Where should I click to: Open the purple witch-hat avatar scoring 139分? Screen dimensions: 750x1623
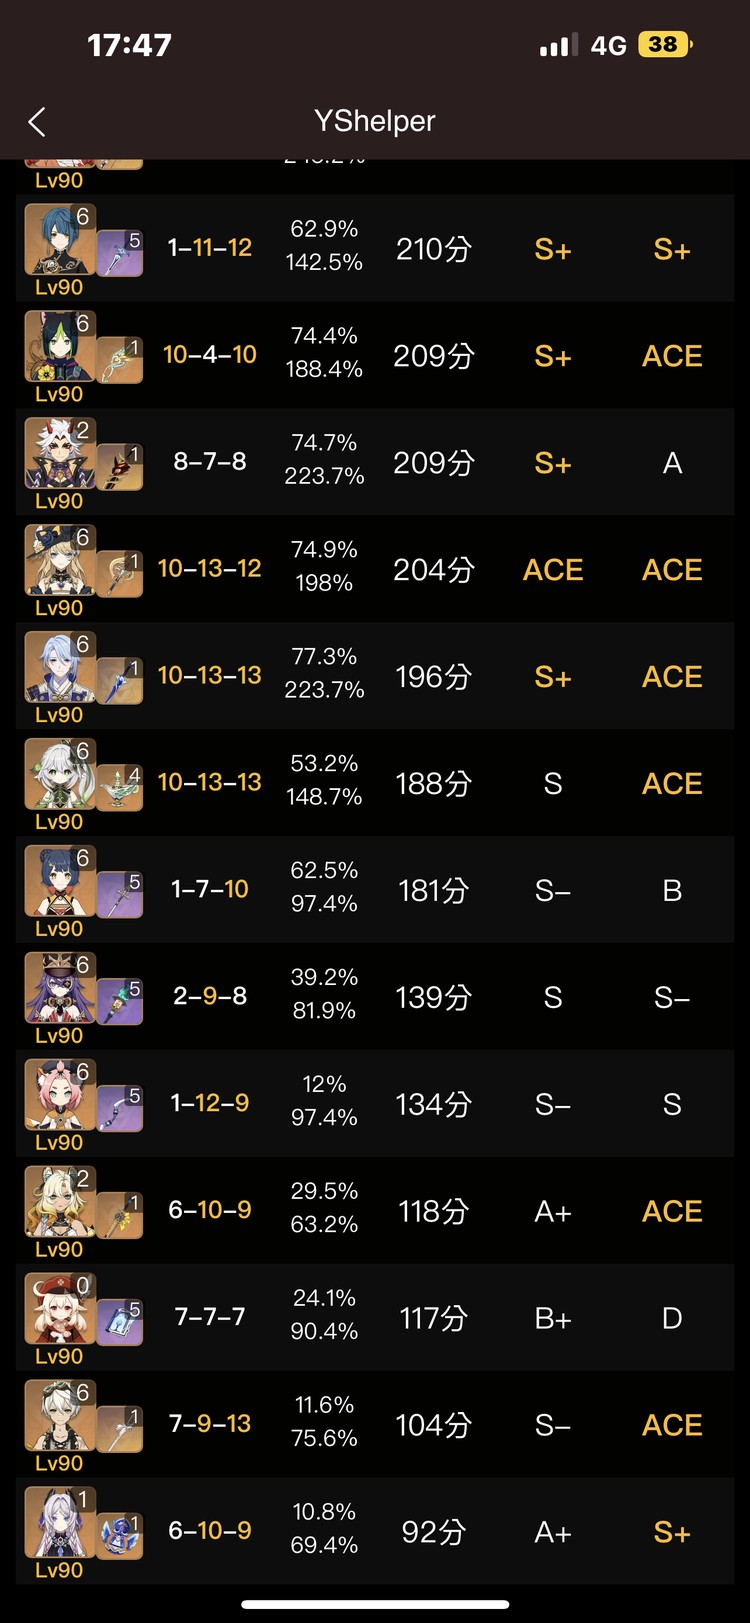(60, 988)
